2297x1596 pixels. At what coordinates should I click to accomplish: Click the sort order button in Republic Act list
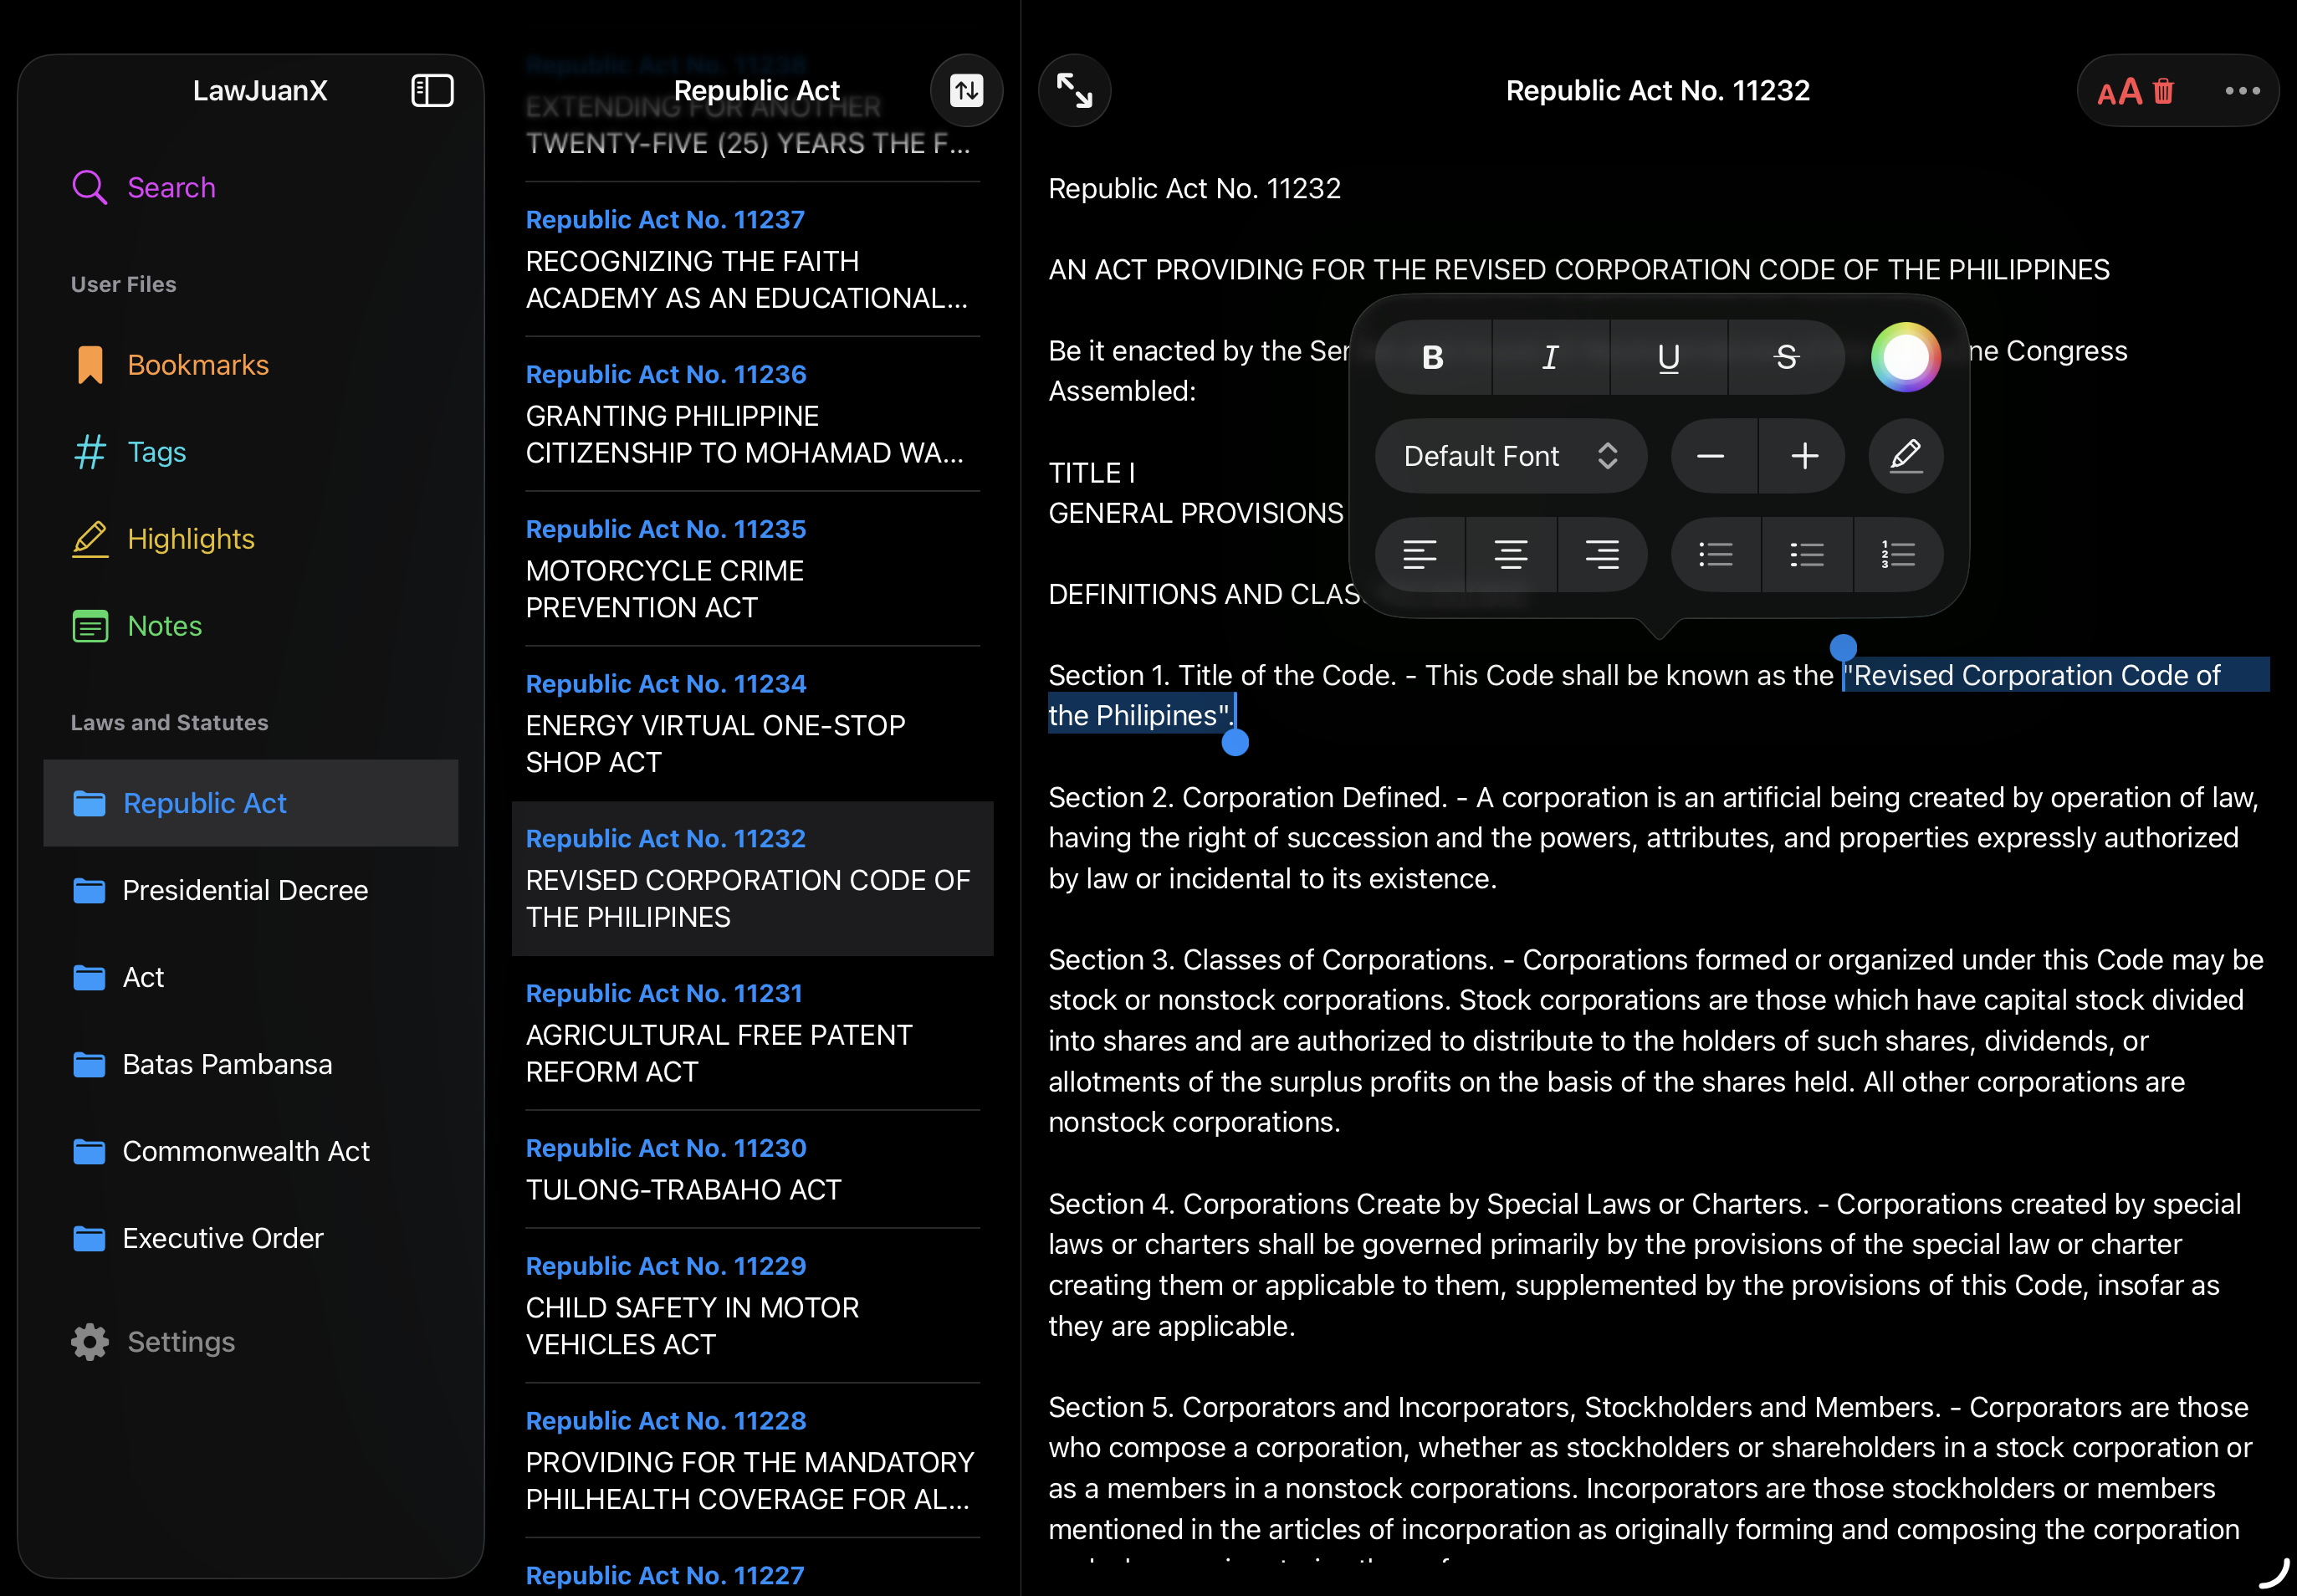(x=966, y=90)
